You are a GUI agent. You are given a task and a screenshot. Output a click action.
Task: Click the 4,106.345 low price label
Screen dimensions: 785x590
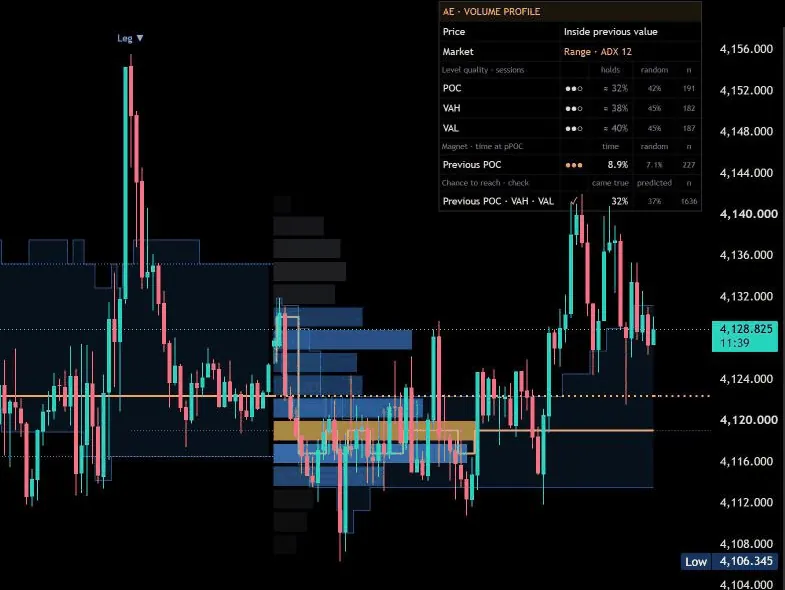click(746, 561)
